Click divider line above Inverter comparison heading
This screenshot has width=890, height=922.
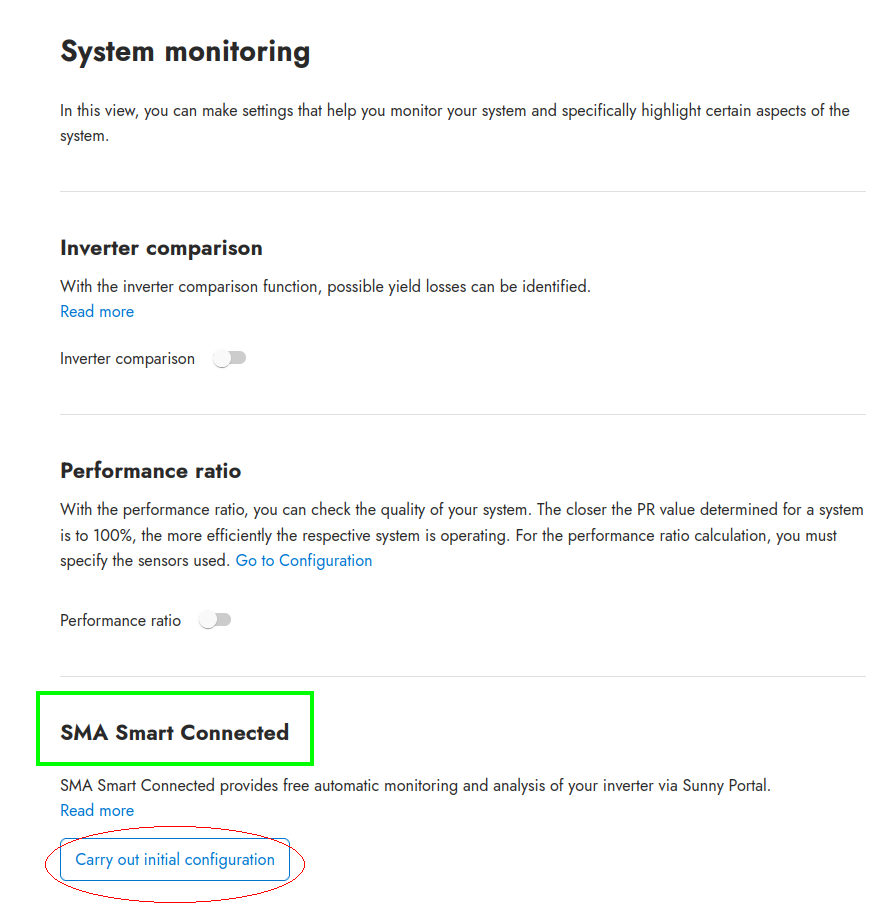point(463,192)
